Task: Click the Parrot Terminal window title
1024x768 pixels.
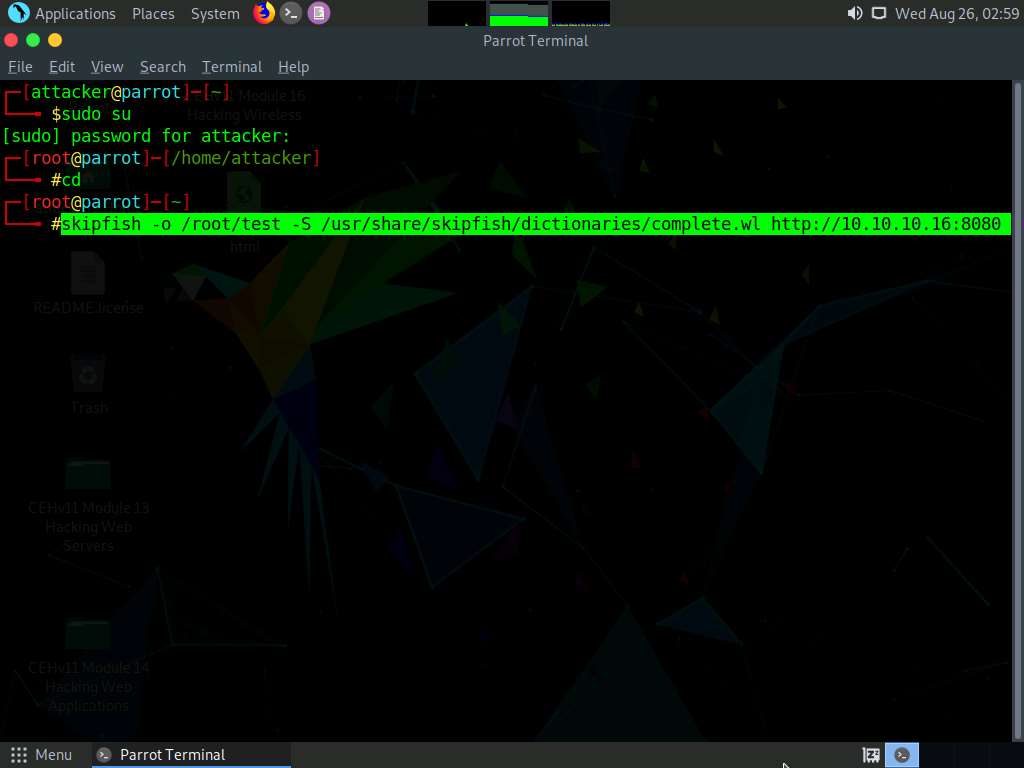Action: (x=536, y=40)
